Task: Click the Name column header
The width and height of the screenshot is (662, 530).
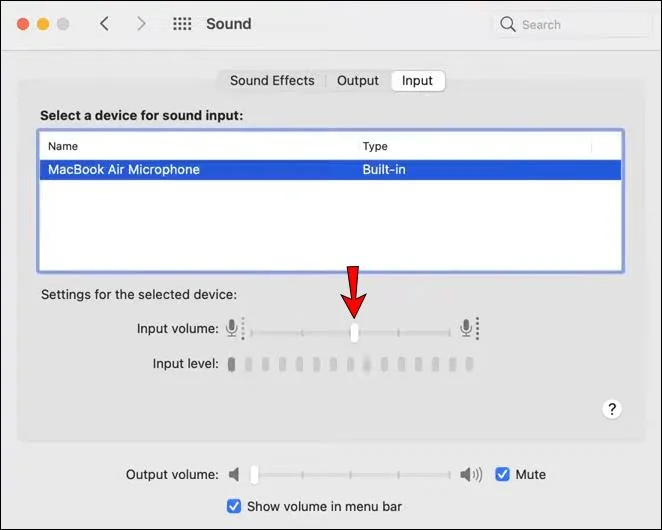Action: [x=63, y=146]
